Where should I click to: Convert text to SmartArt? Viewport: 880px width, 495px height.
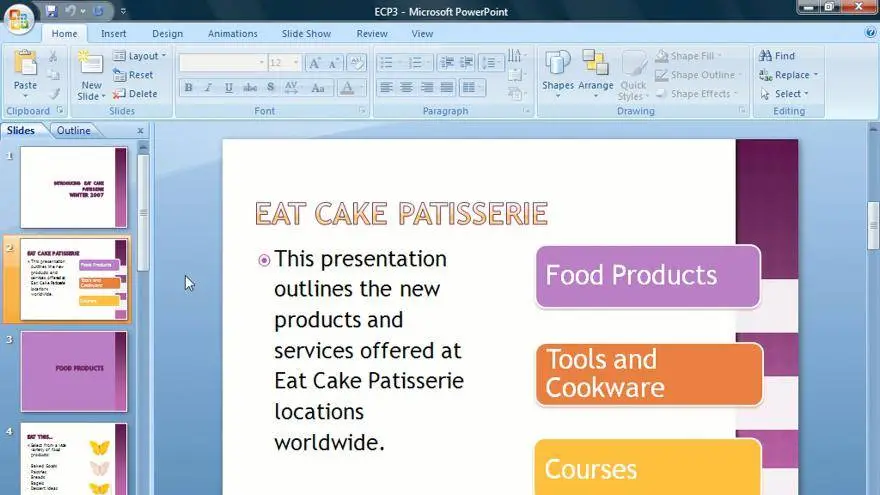pos(517,94)
